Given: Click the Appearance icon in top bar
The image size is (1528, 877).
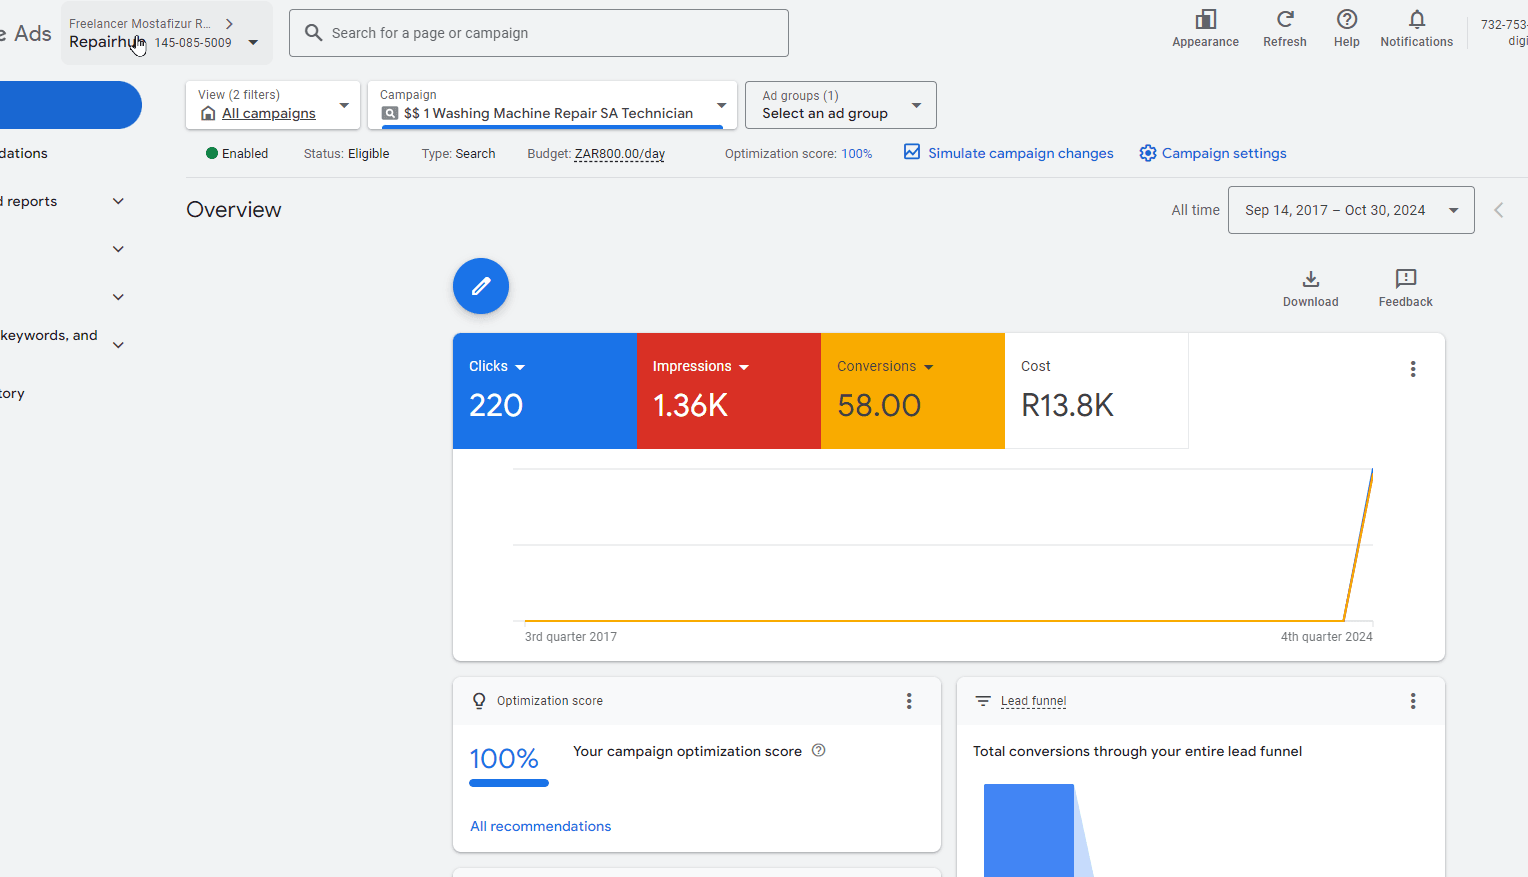Looking at the screenshot, I should pyautogui.click(x=1205, y=20).
